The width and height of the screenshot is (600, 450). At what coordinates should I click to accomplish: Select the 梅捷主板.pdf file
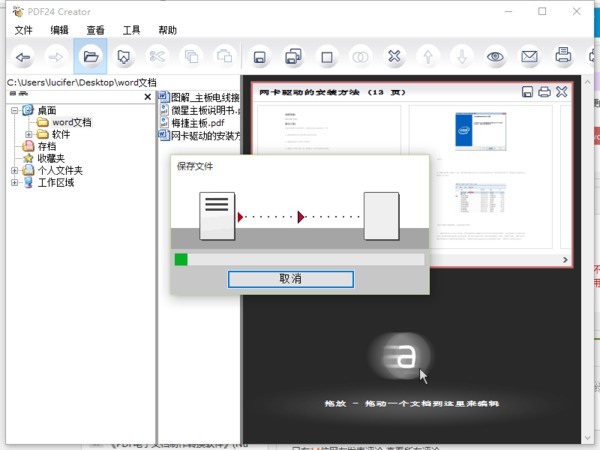click(x=204, y=123)
